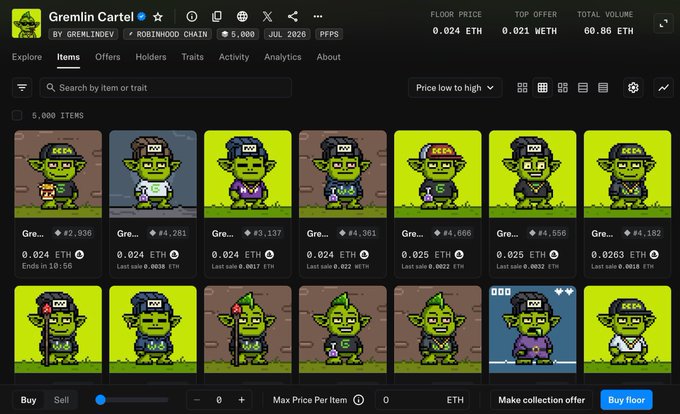Click the Total Volume 60.86 ETH stat

click(x=606, y=23)
